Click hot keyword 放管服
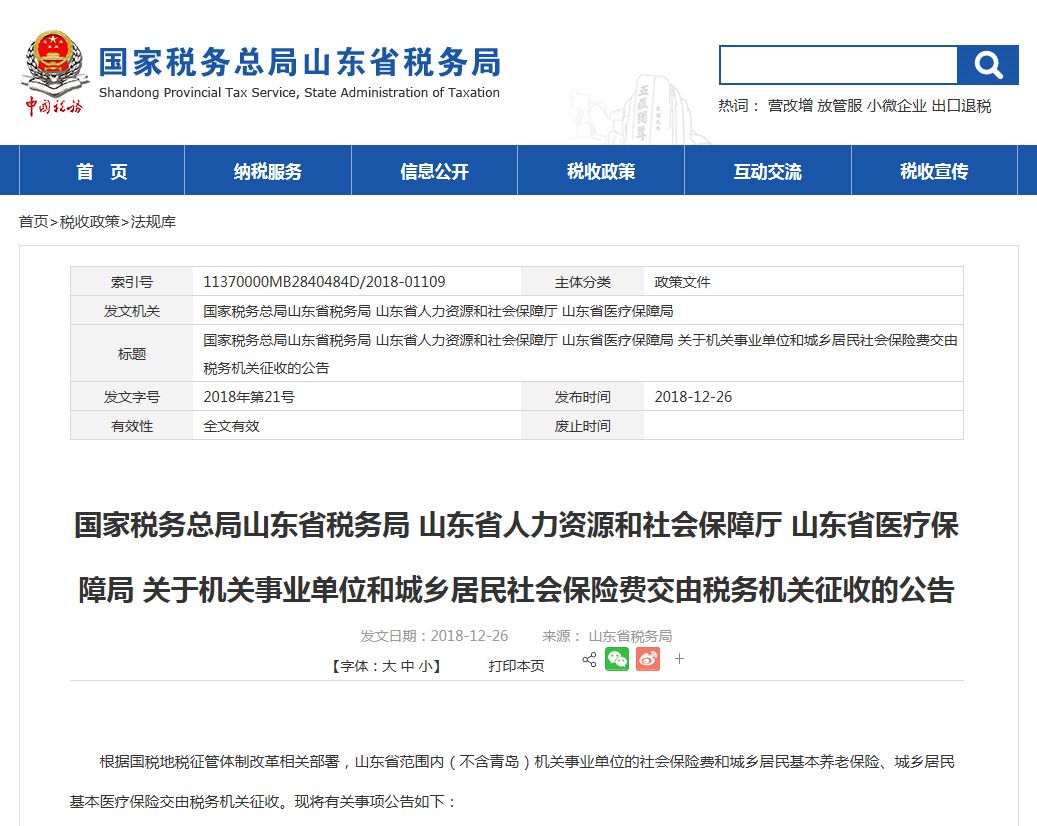Viewport: 1037px width, 826px height. point(840,106)
